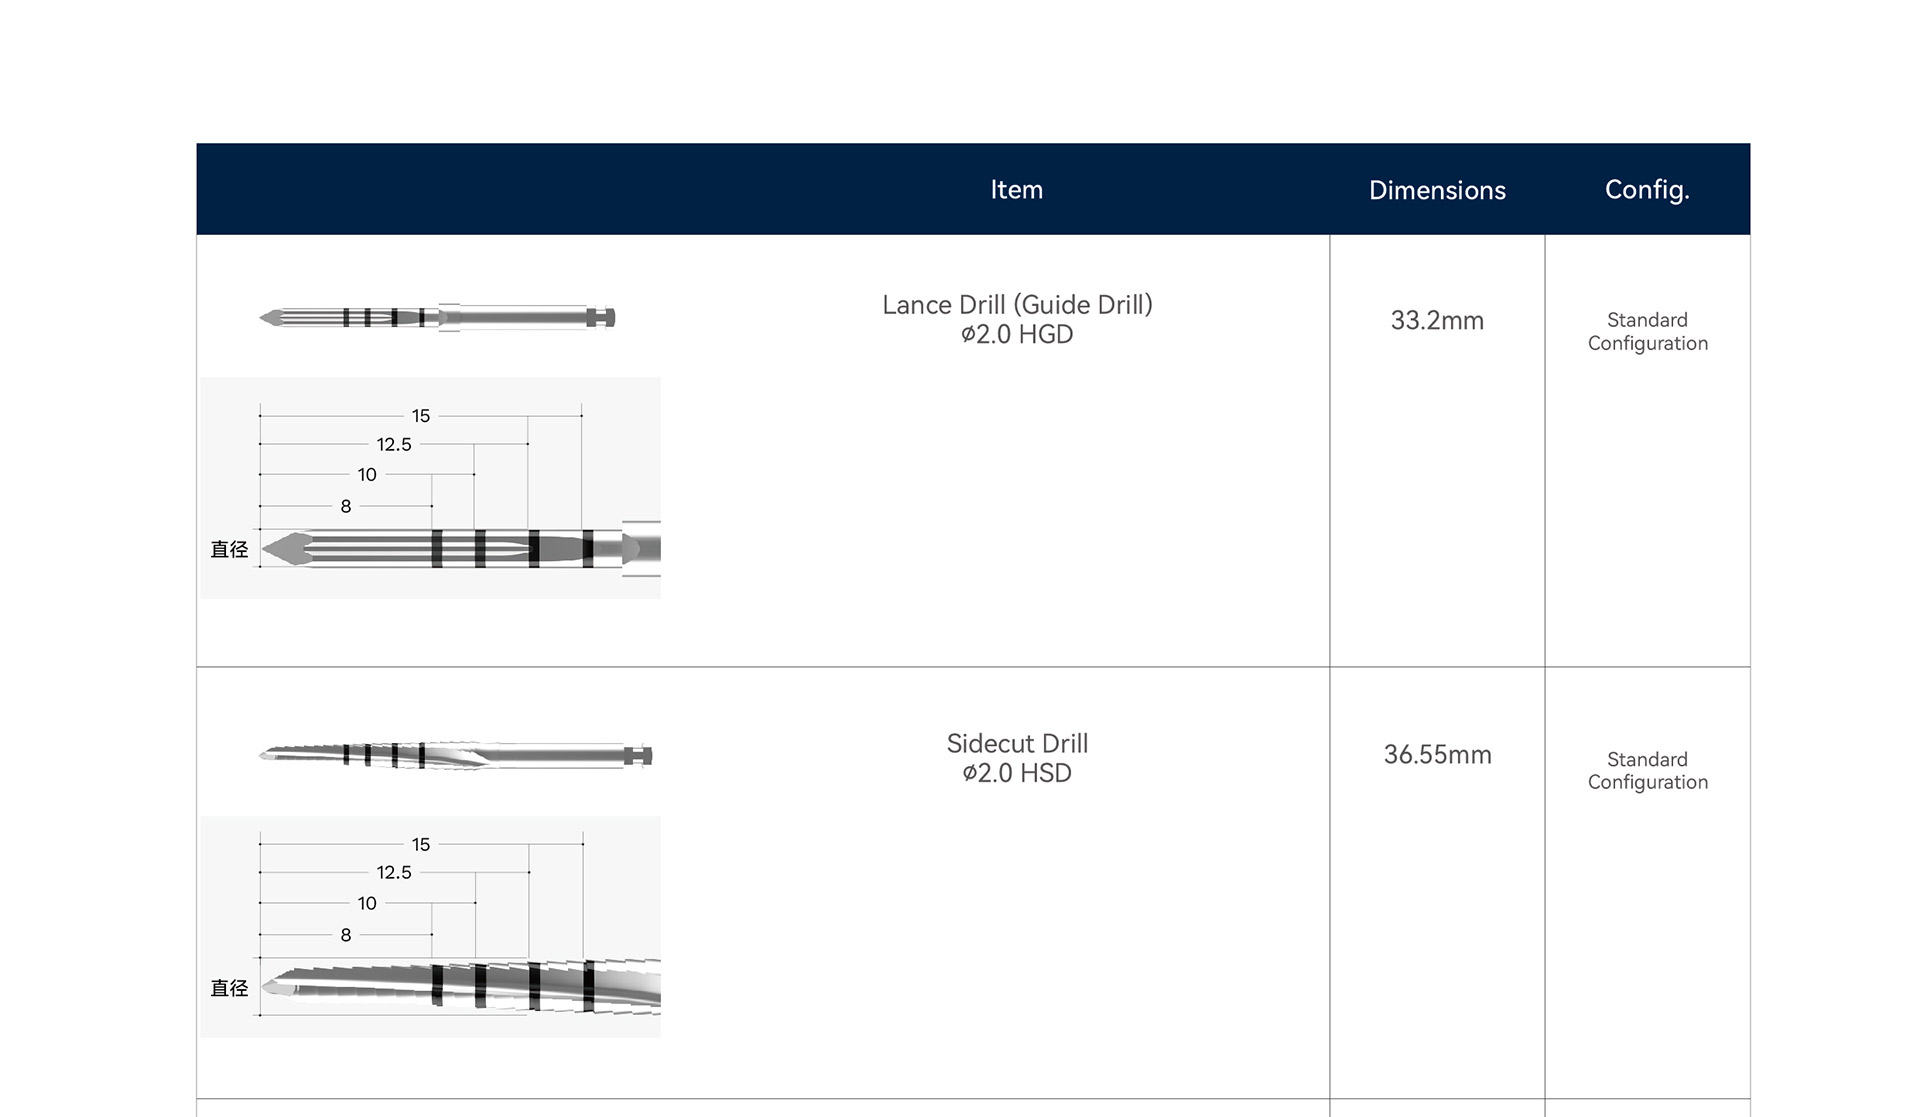Click the 15 marking in Lance Drill diagram
The height and width of the screenshot is (1117, 1920).
pos(421,416)
